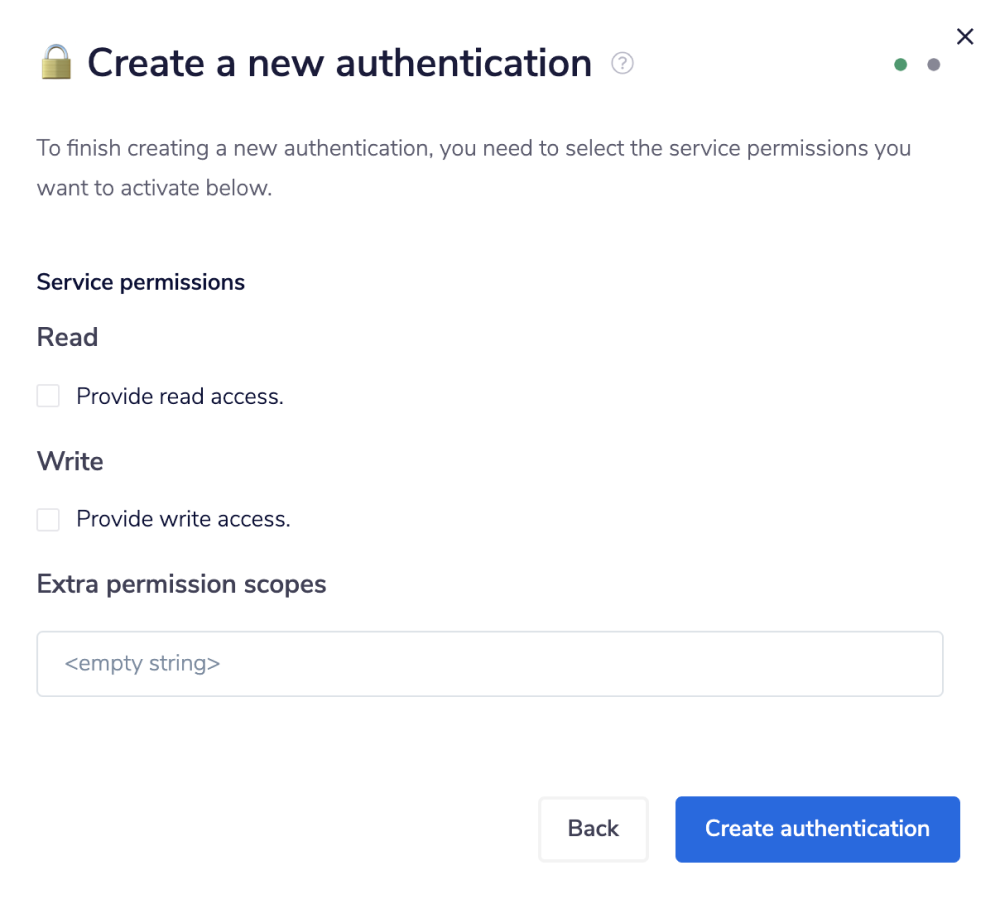The width and height of the screenshot is (1000, 904).
Task: Enable the read access checkbox
Action: 48,396
